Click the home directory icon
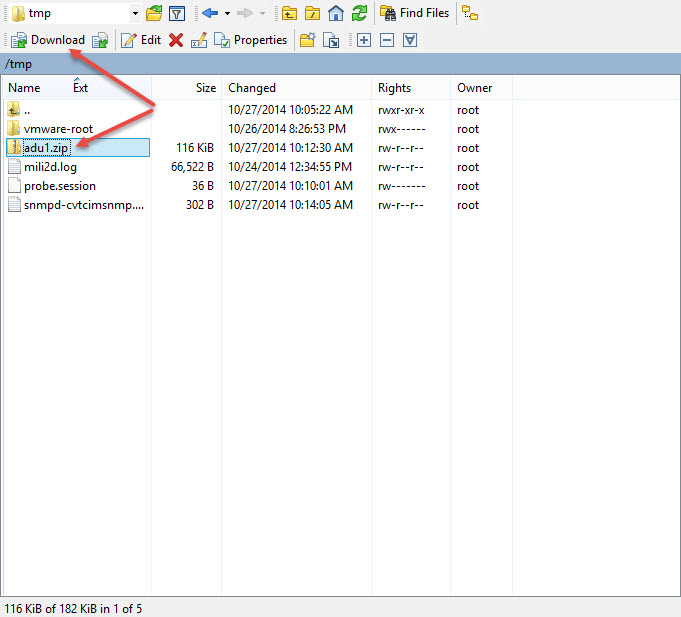Screen dimensions: 681x617 [x=336, y=14]
